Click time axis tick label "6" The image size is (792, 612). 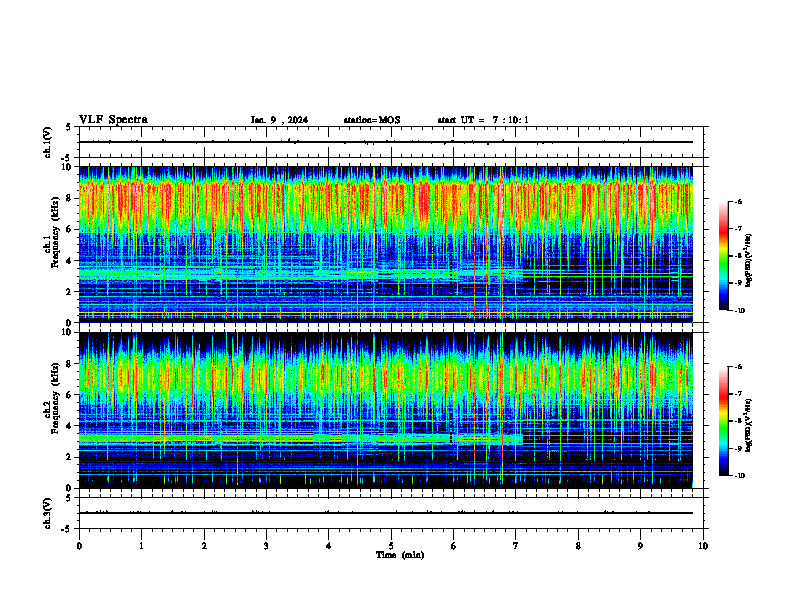(454, 546)
